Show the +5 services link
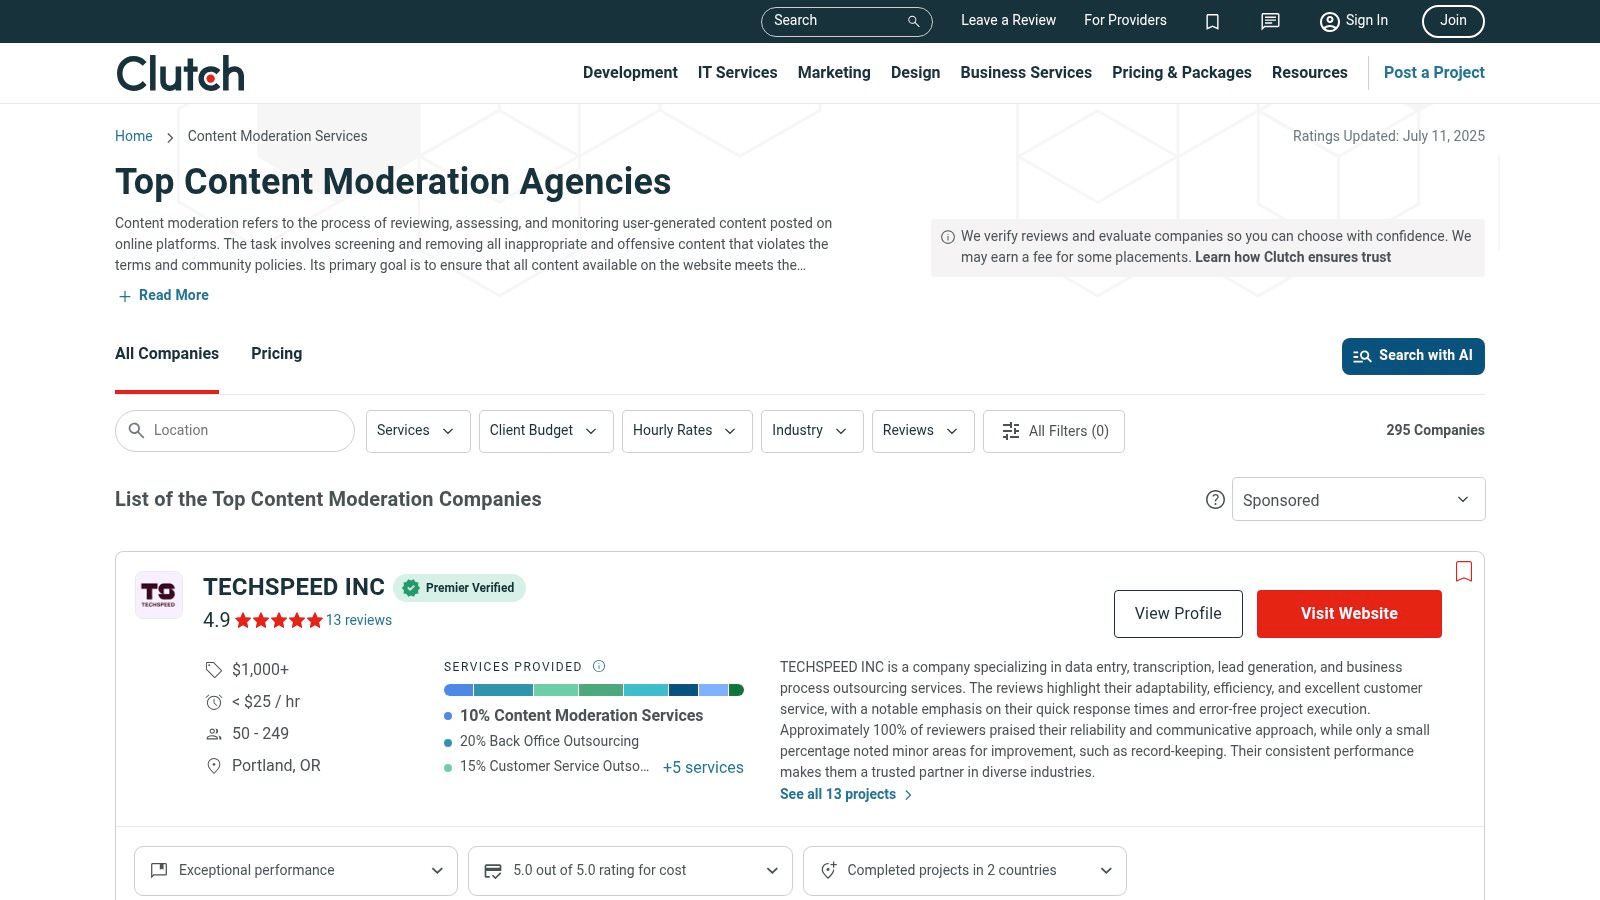The height and width of the screenshot is (900, 1600). pyautogui.click(x=703, y=768)
